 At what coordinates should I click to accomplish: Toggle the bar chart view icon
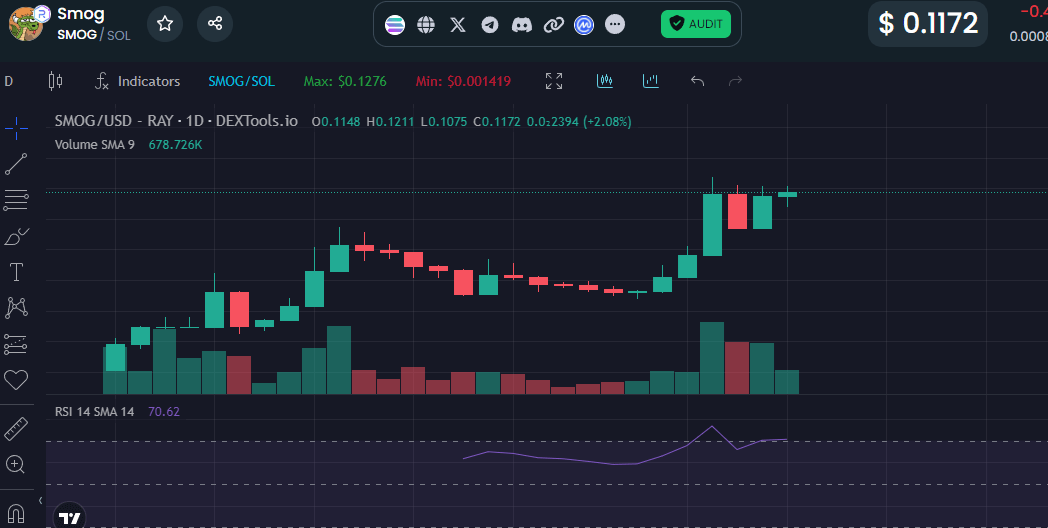pyautogui.click(x=650, y=82)
